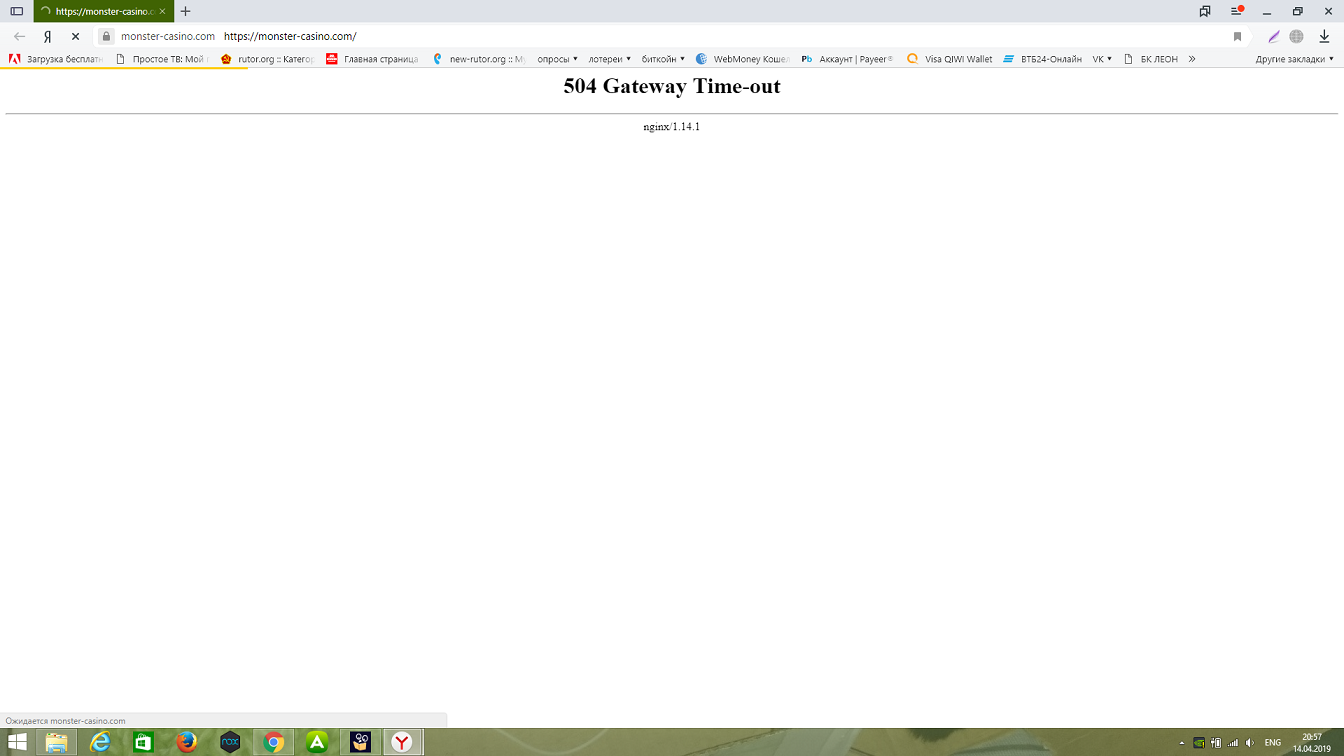This screenshot has height=756, width=1344.
Task: Open the clock and date calendar
Action: tap(1311, 743)
